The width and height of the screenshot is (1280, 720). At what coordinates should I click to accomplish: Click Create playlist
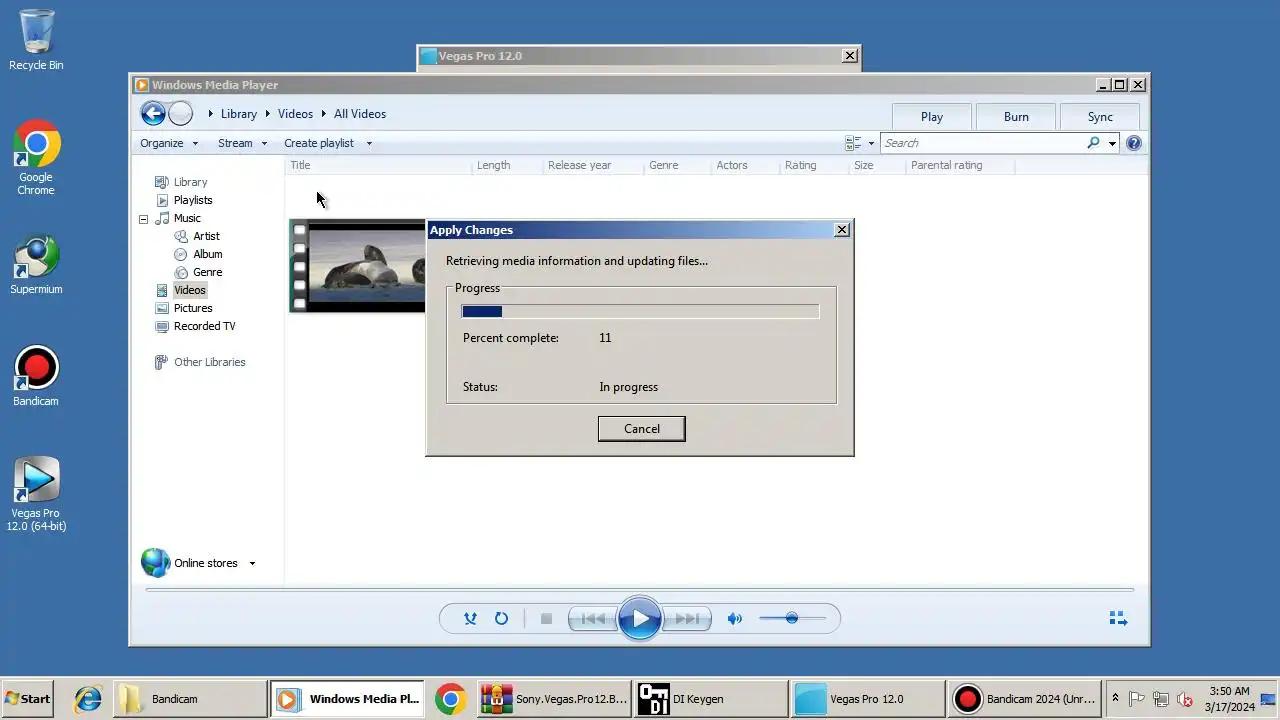click(x=319, y=143)
